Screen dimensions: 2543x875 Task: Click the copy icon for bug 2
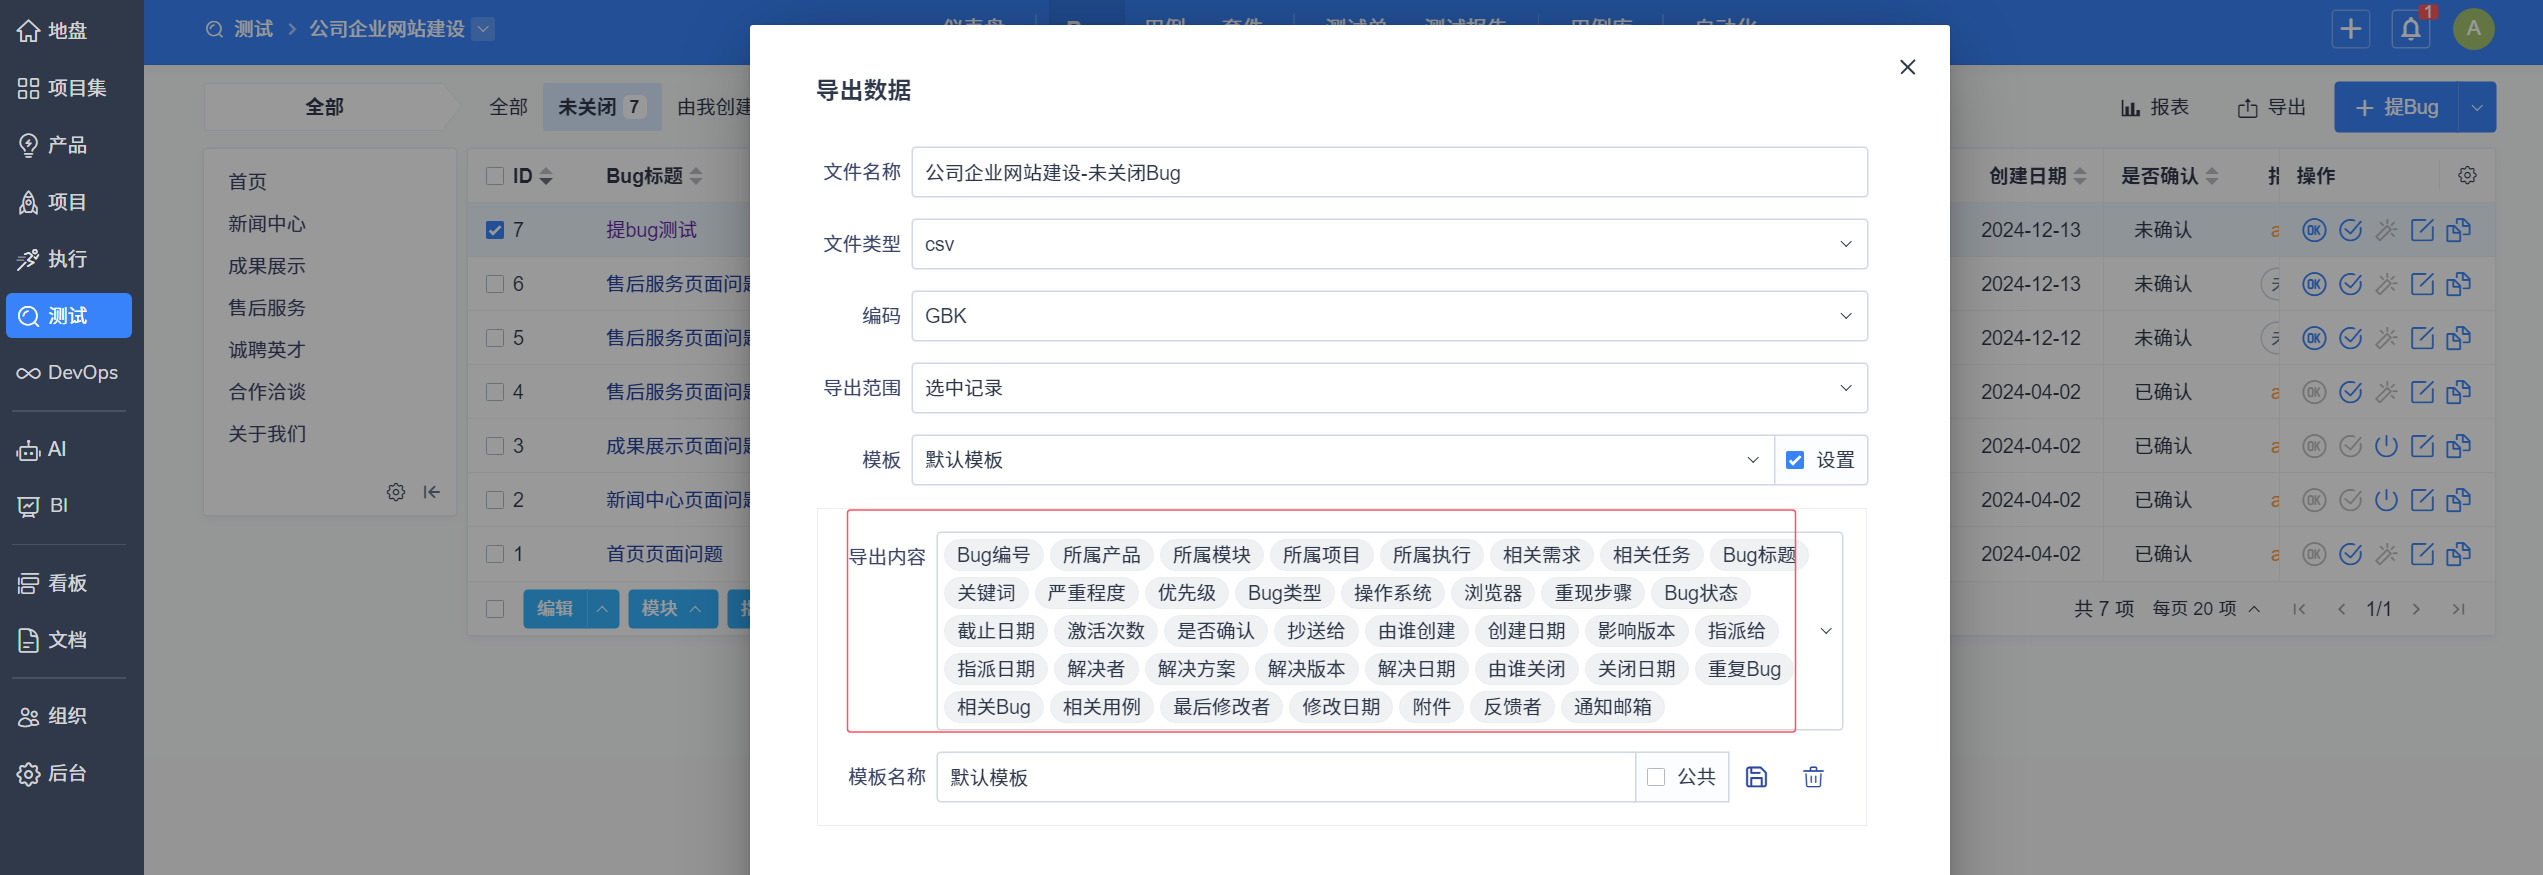2458,500
